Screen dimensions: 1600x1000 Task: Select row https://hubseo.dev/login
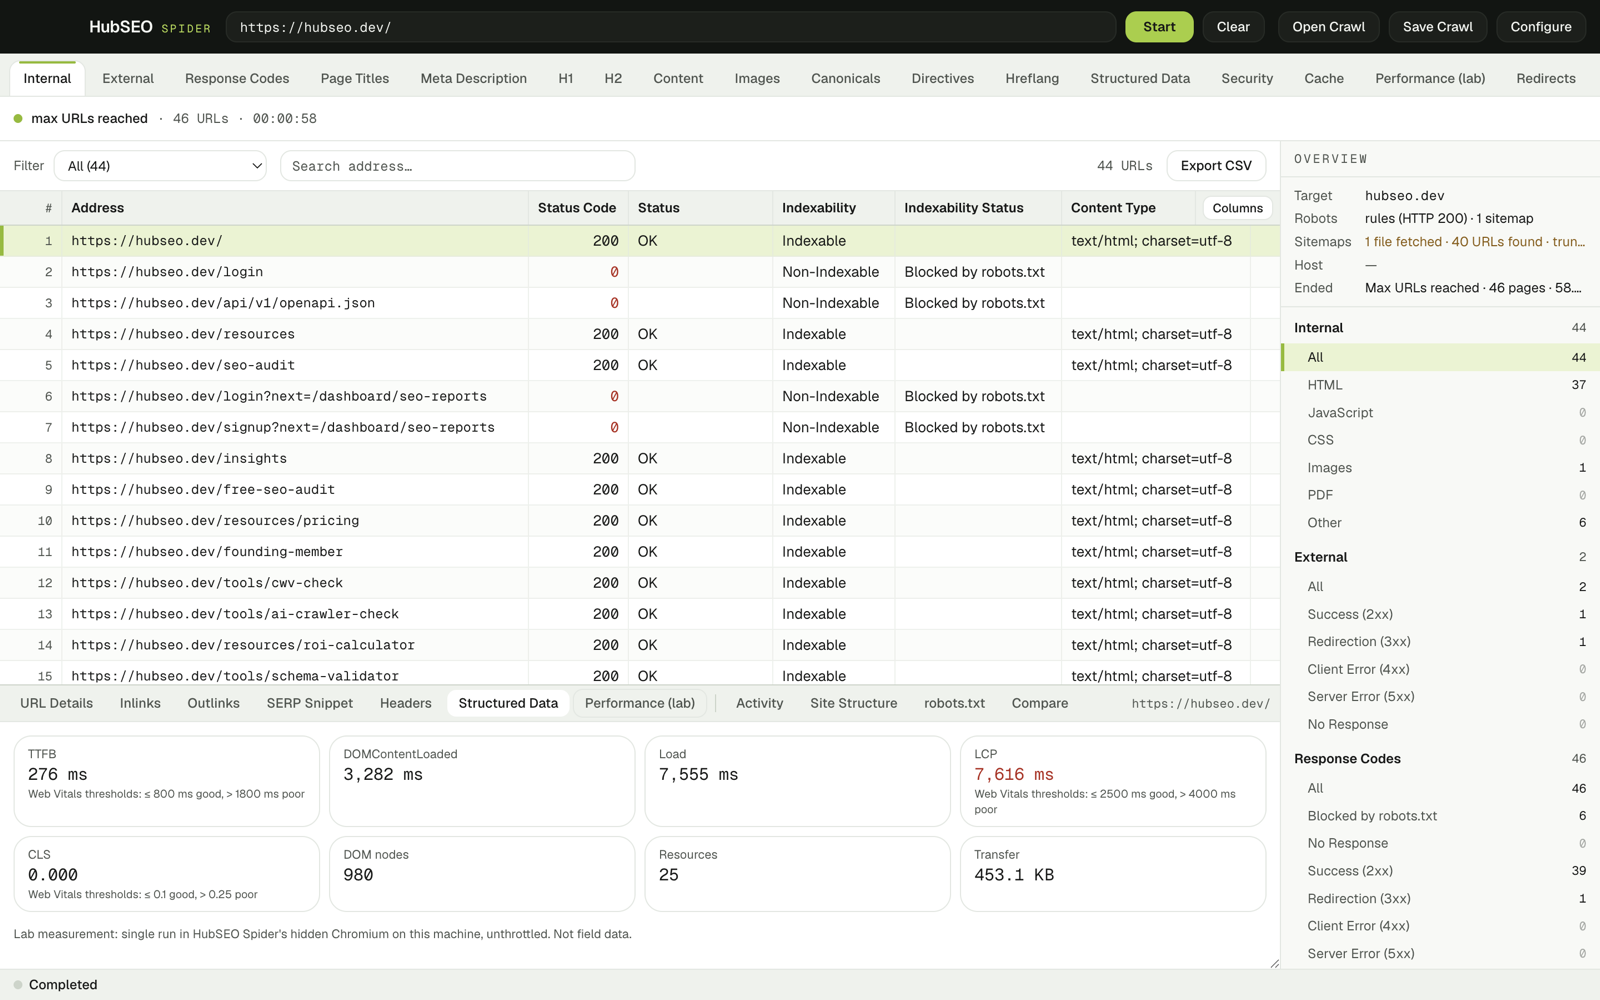640,272
